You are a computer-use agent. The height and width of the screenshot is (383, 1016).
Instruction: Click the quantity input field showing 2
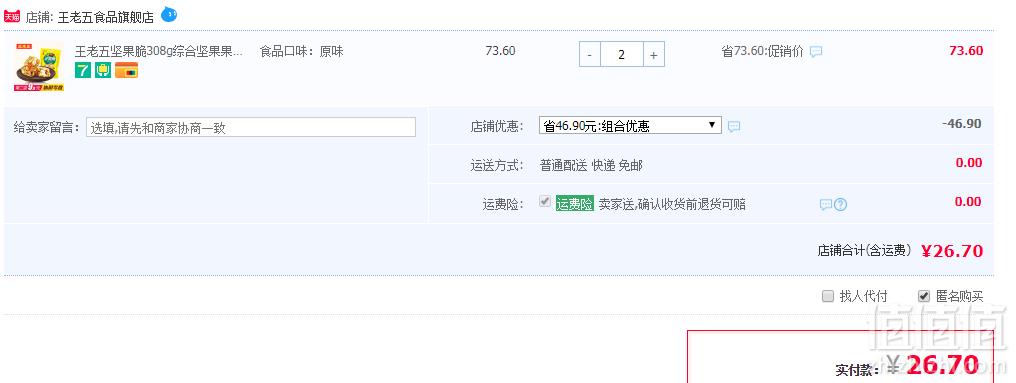coord(621,54)
